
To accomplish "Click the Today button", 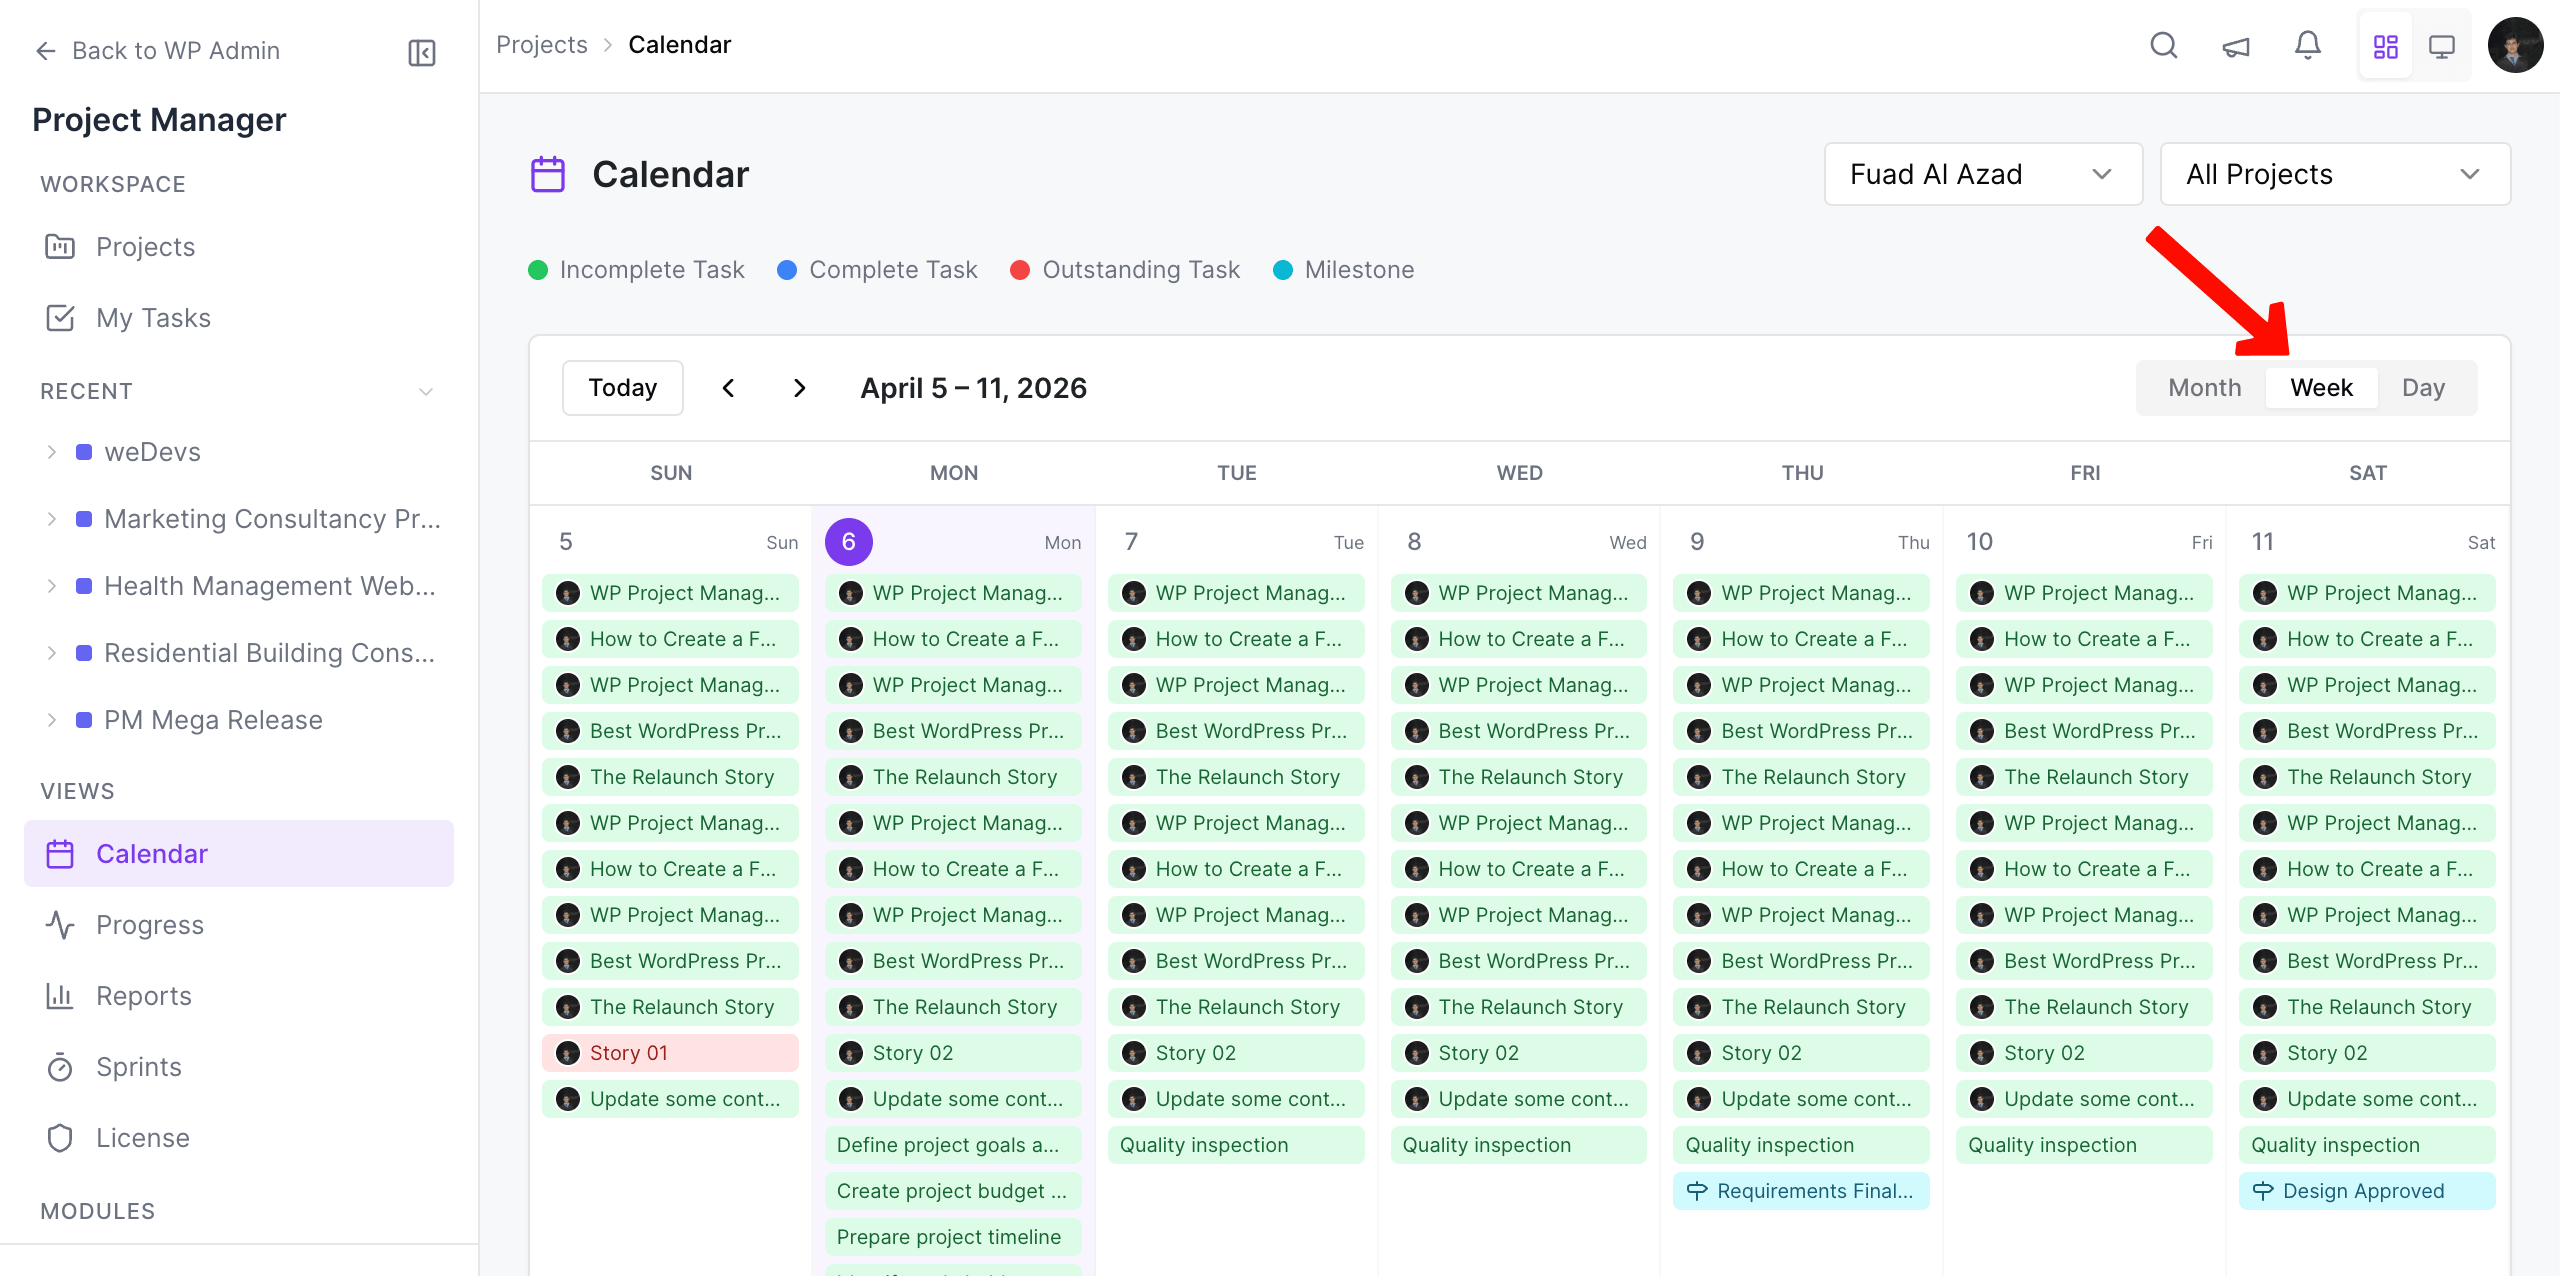I will tap(621, 387).
